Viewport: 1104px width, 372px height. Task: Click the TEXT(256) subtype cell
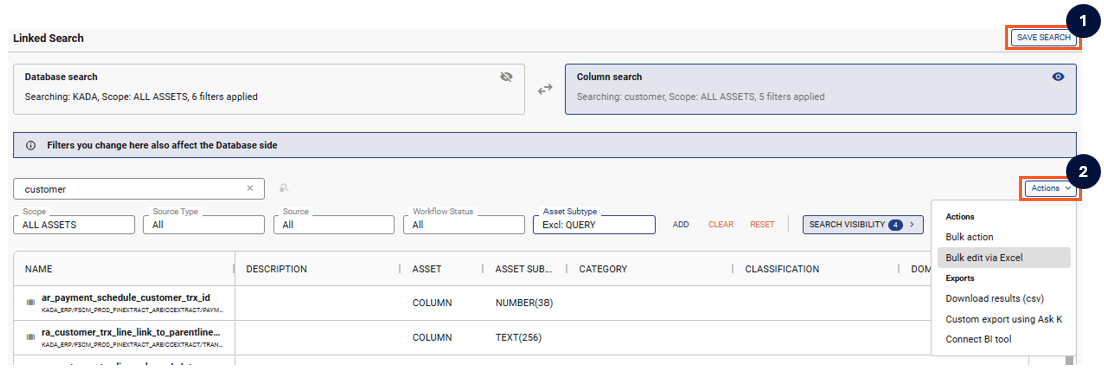[x=518, y=337]
